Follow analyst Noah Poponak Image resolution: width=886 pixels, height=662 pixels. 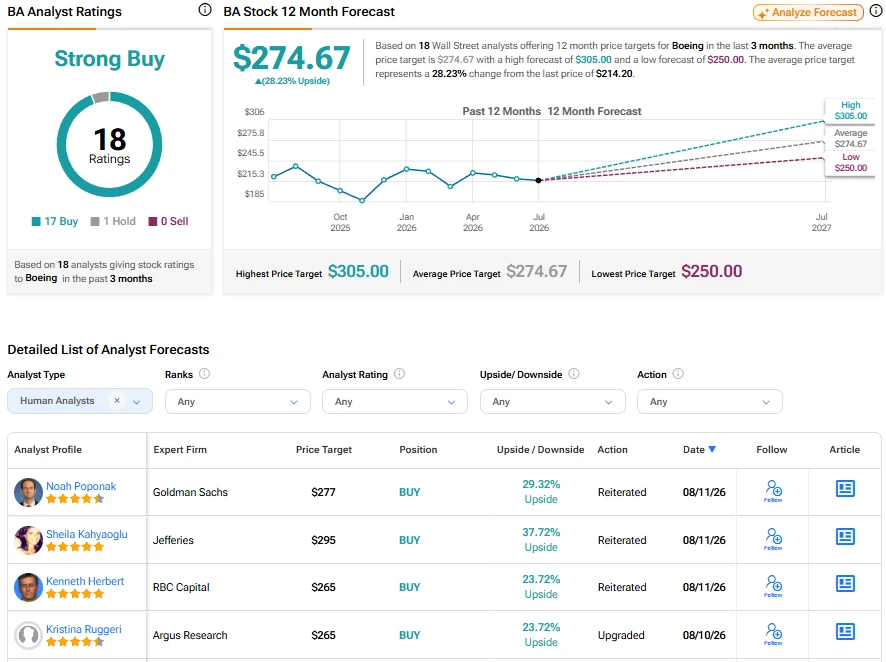click(773, 490)
